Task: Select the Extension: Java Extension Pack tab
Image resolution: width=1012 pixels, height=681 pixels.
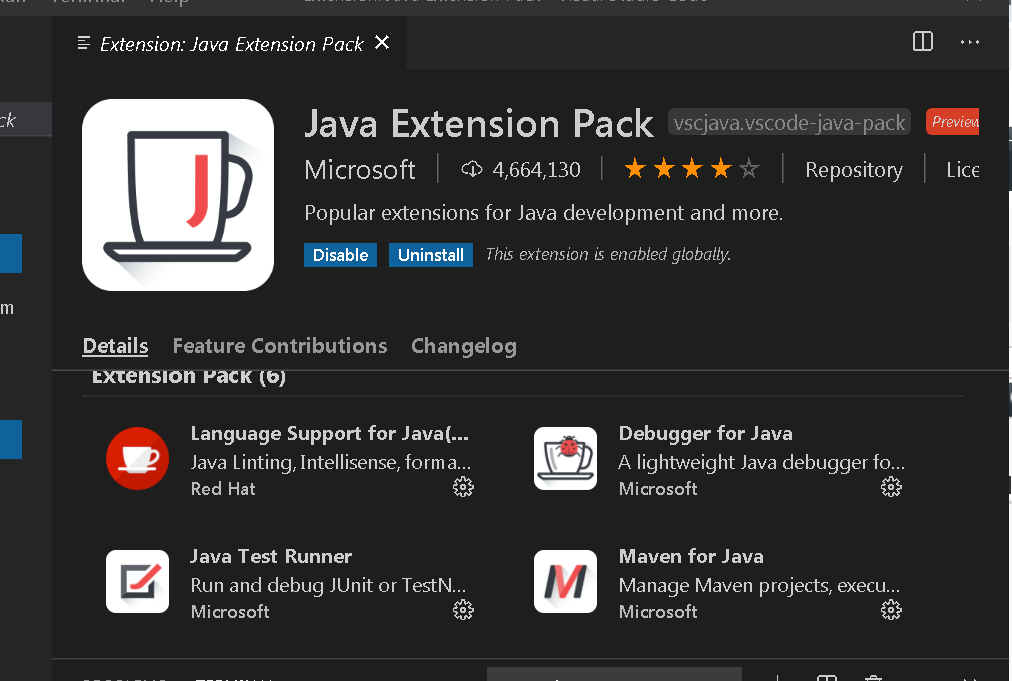Action: point(231,43)
